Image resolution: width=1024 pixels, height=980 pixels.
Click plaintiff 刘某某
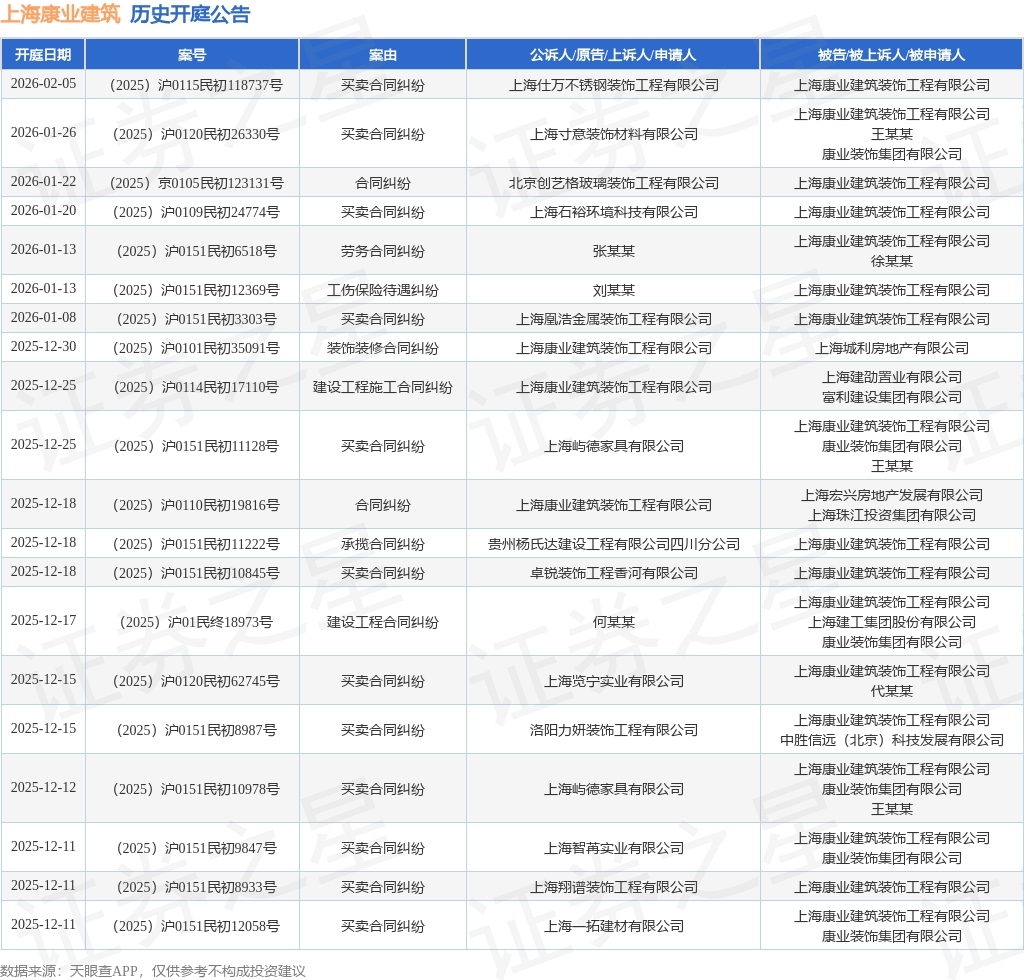614,290
